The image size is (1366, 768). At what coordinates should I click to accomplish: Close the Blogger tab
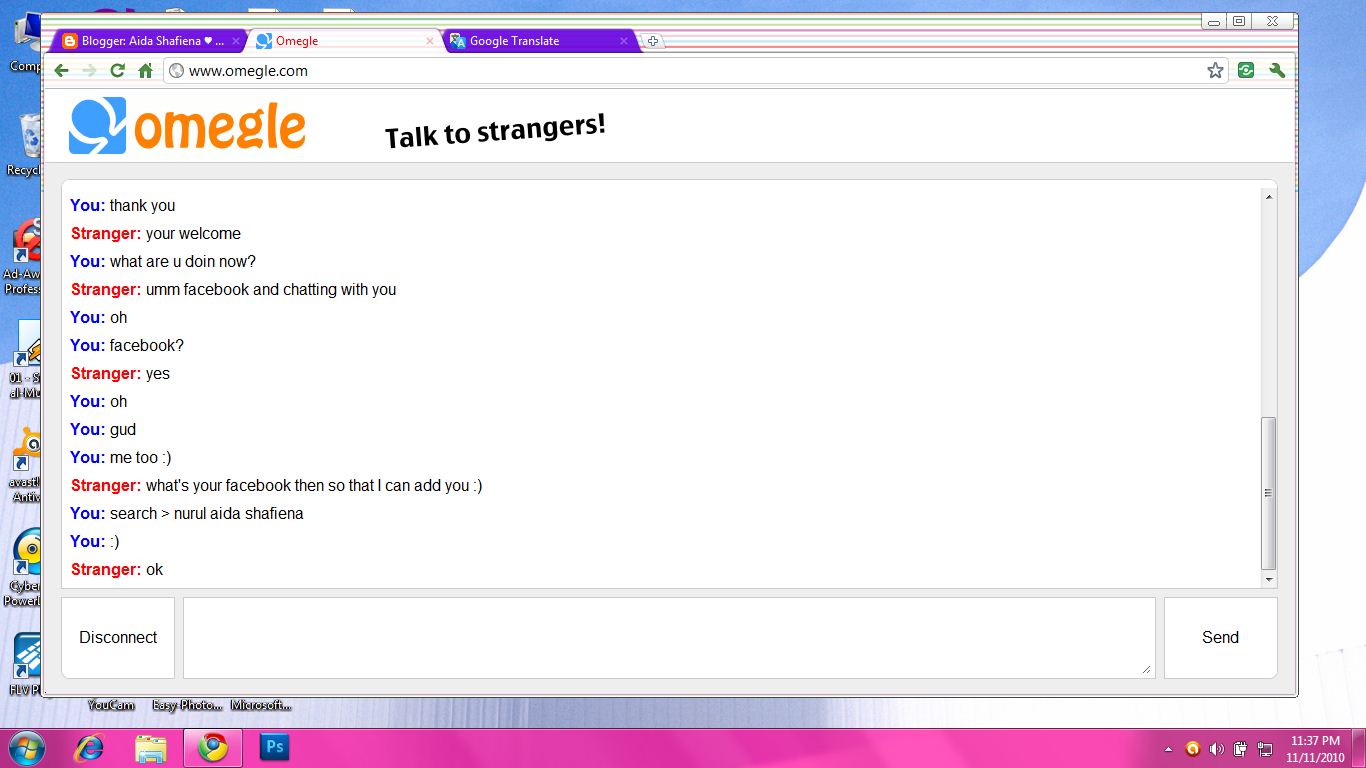(236, 41)
